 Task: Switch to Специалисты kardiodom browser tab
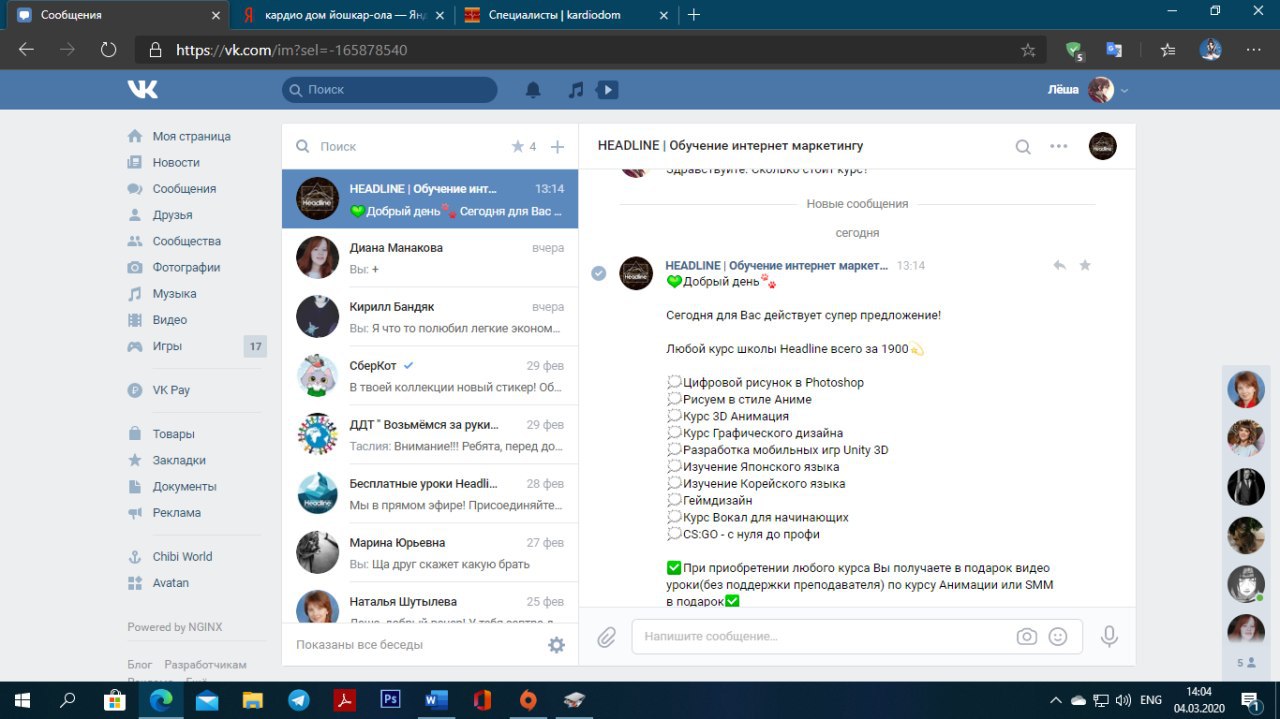(x=565, y=15)
